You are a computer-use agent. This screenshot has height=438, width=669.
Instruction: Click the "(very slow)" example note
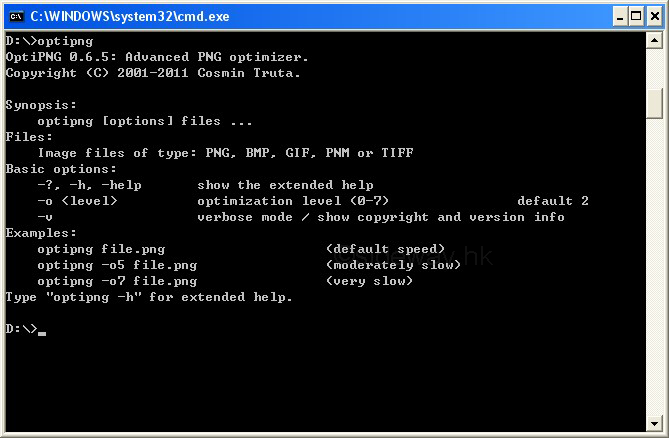[x=369, y=281]
